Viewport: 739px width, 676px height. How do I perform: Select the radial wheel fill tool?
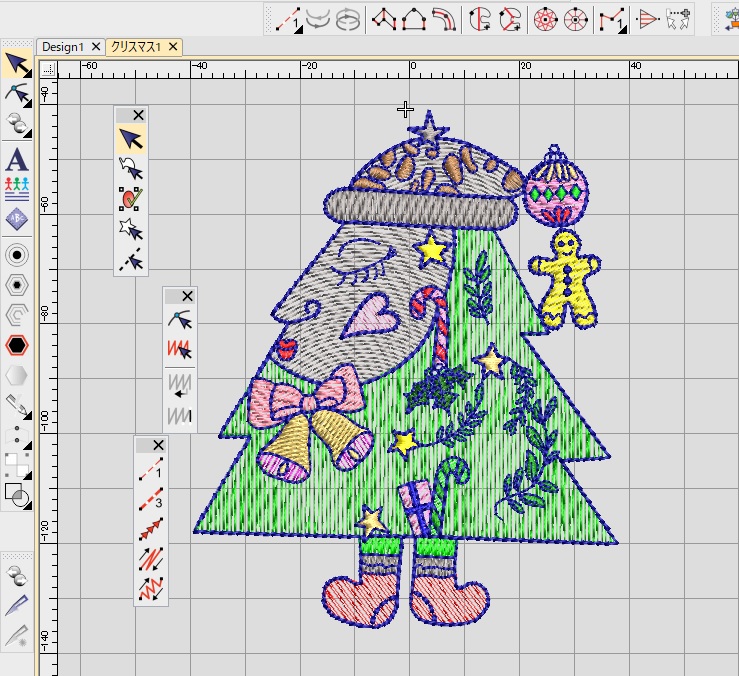point(575,20)
